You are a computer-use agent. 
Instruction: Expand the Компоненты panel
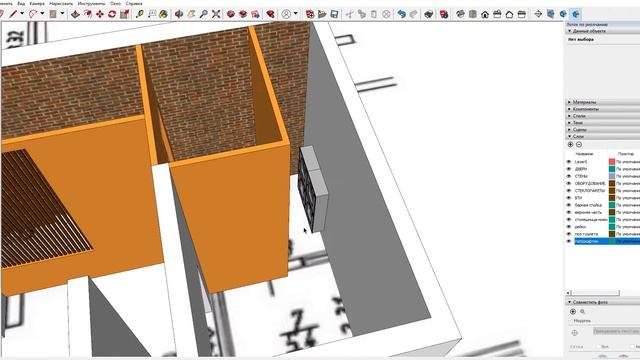pos(602,109)
